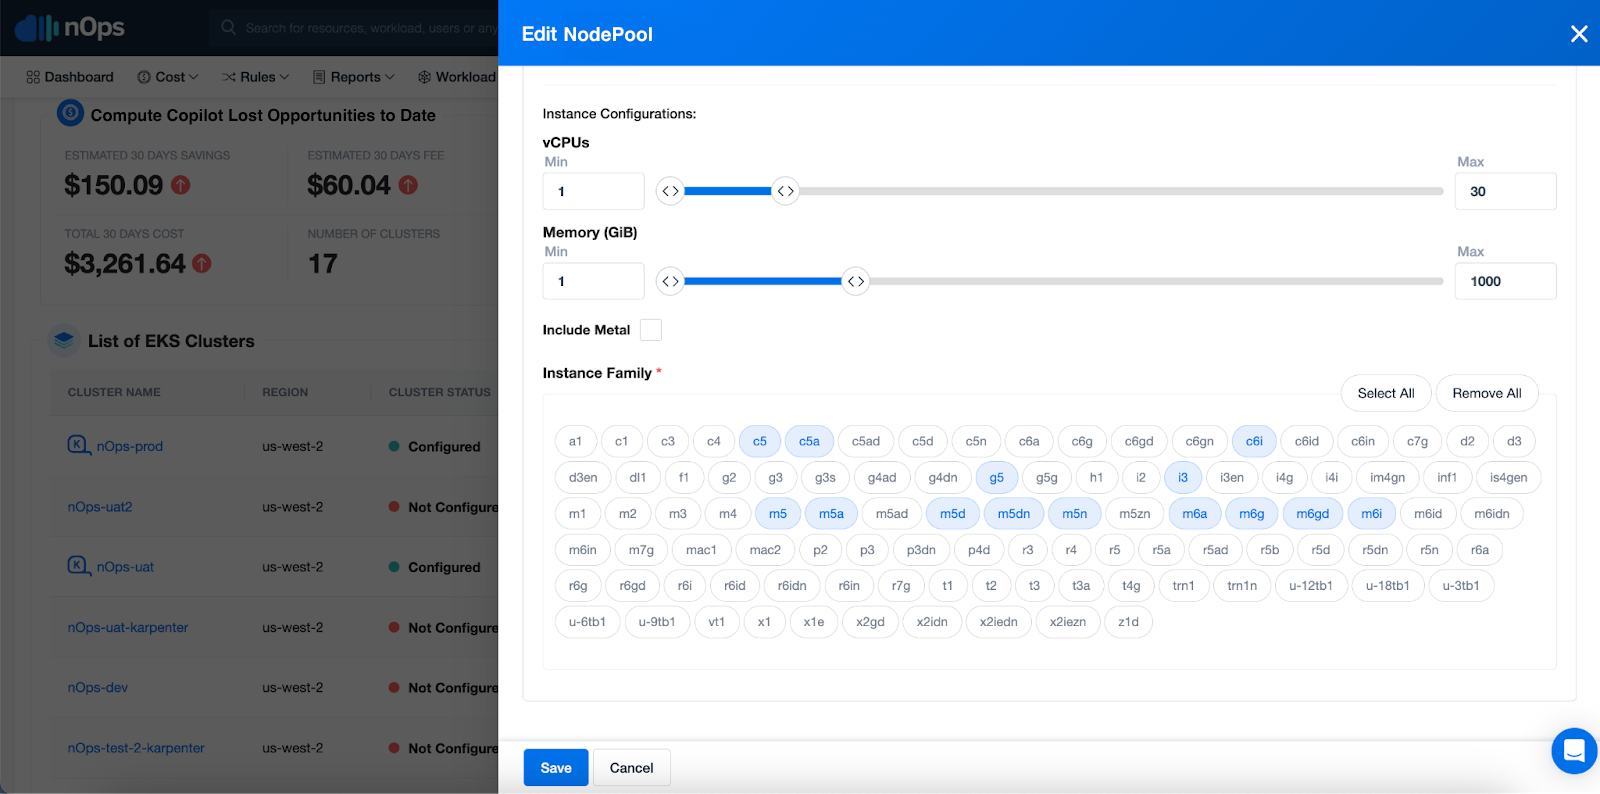The image size is (1600, 794).
Task: Click Remove All instance families
Action: coord(1487,393)
